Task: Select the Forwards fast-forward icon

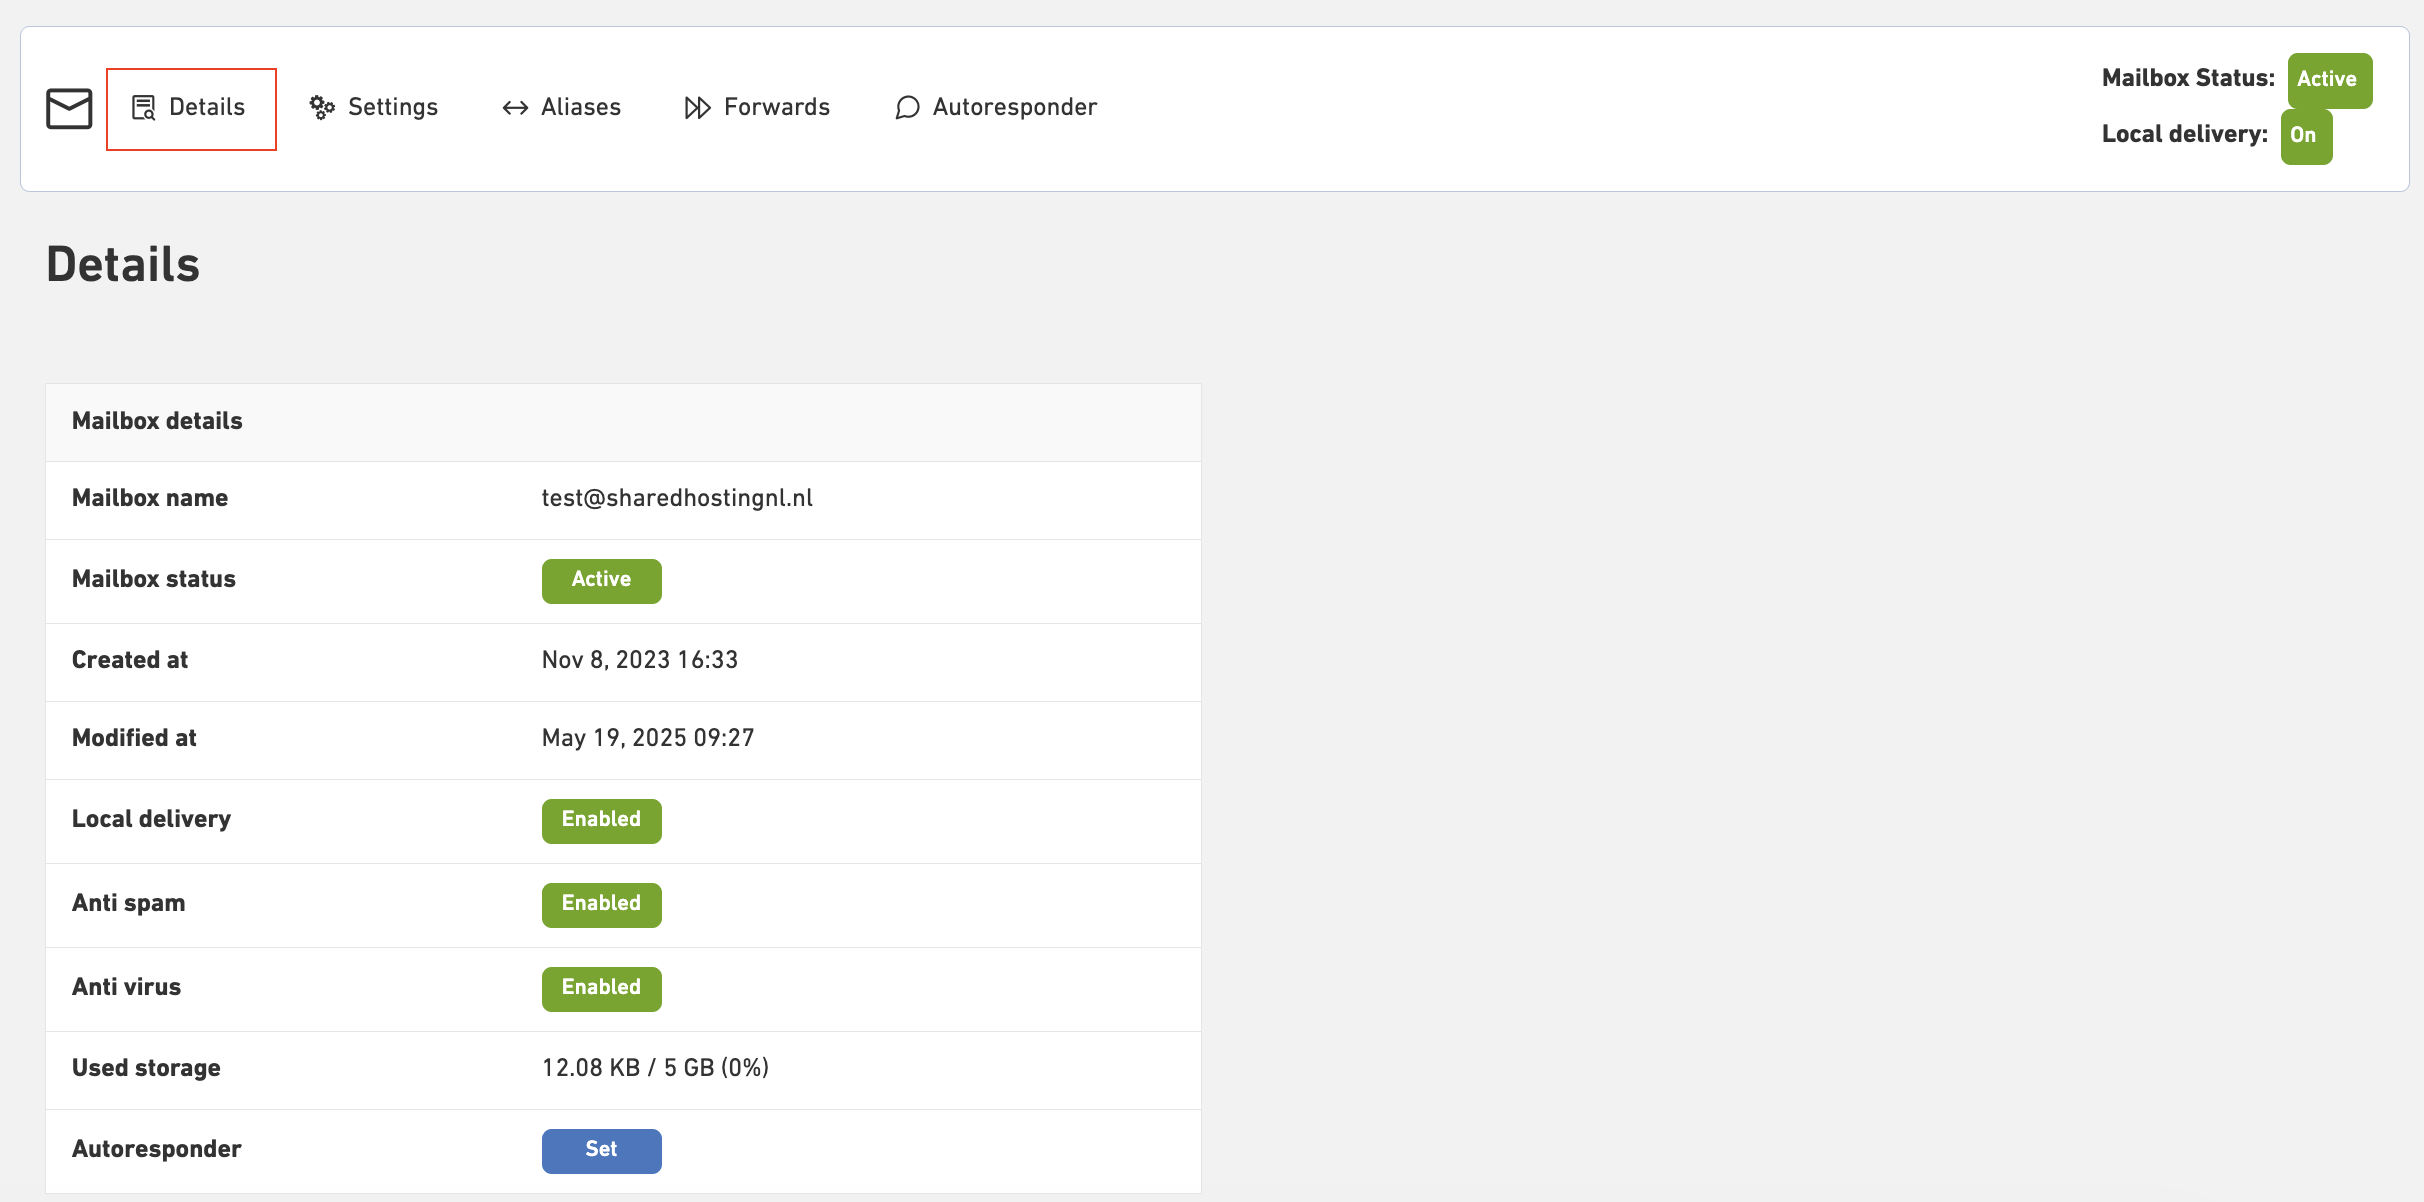Action: 697,107
